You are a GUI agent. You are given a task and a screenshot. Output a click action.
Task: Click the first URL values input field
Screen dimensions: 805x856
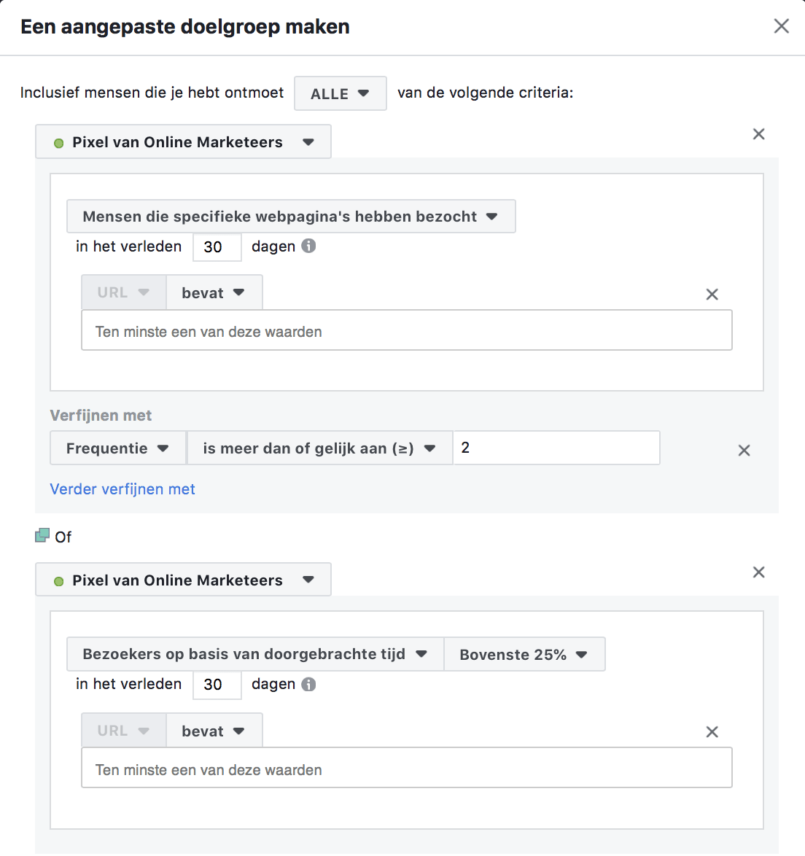[x=406, y=331]
